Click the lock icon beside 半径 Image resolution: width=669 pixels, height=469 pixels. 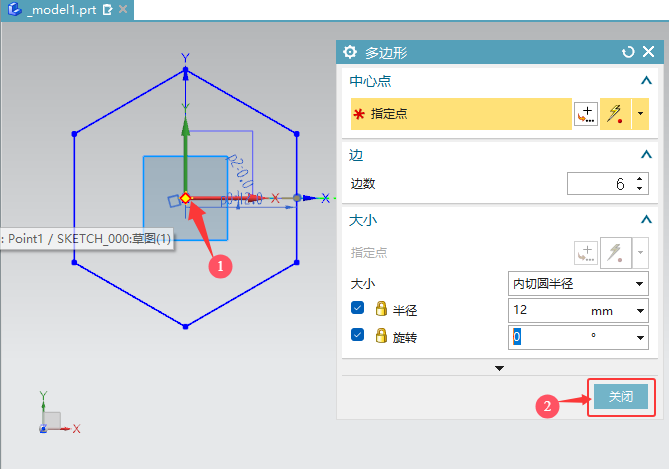click(380, 311)
